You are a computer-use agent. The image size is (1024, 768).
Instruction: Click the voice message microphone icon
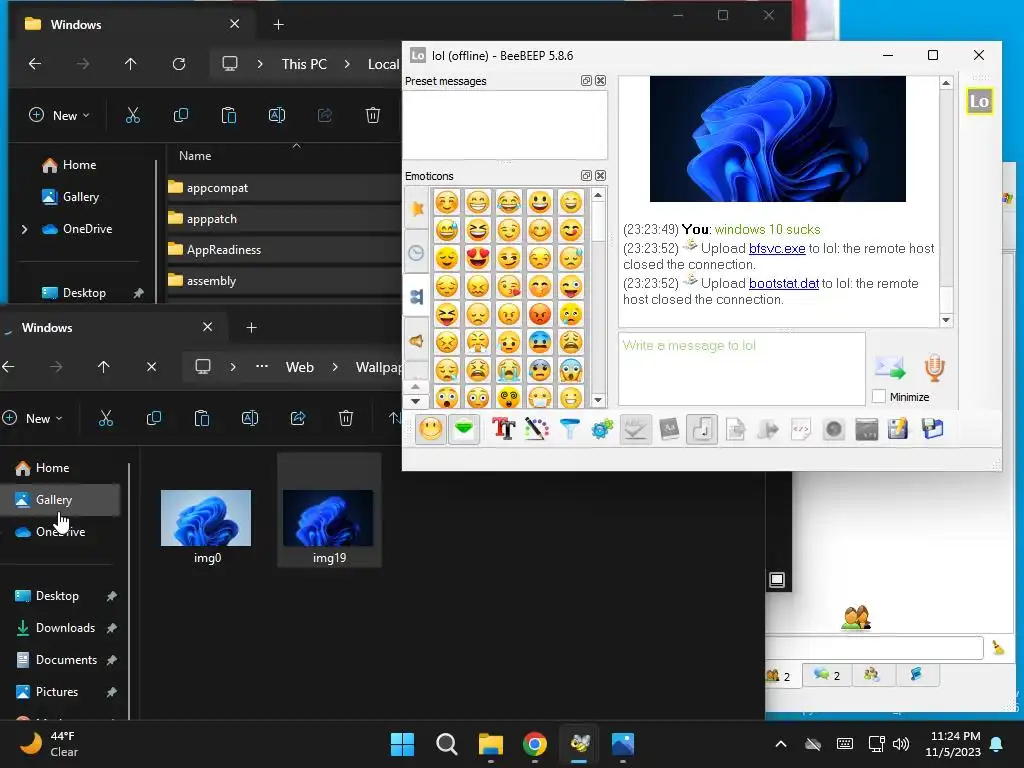934,368
